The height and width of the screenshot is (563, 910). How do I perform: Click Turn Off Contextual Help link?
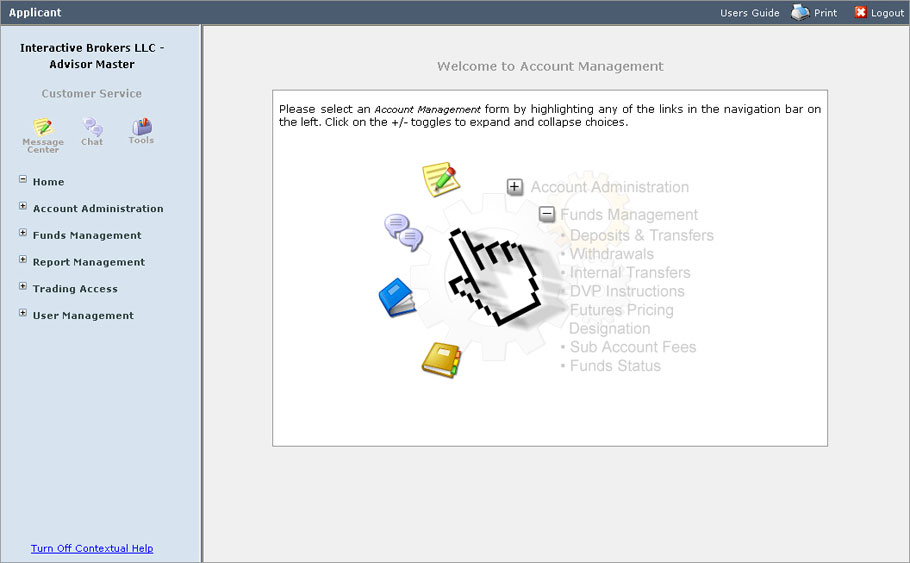pos(92,548)
